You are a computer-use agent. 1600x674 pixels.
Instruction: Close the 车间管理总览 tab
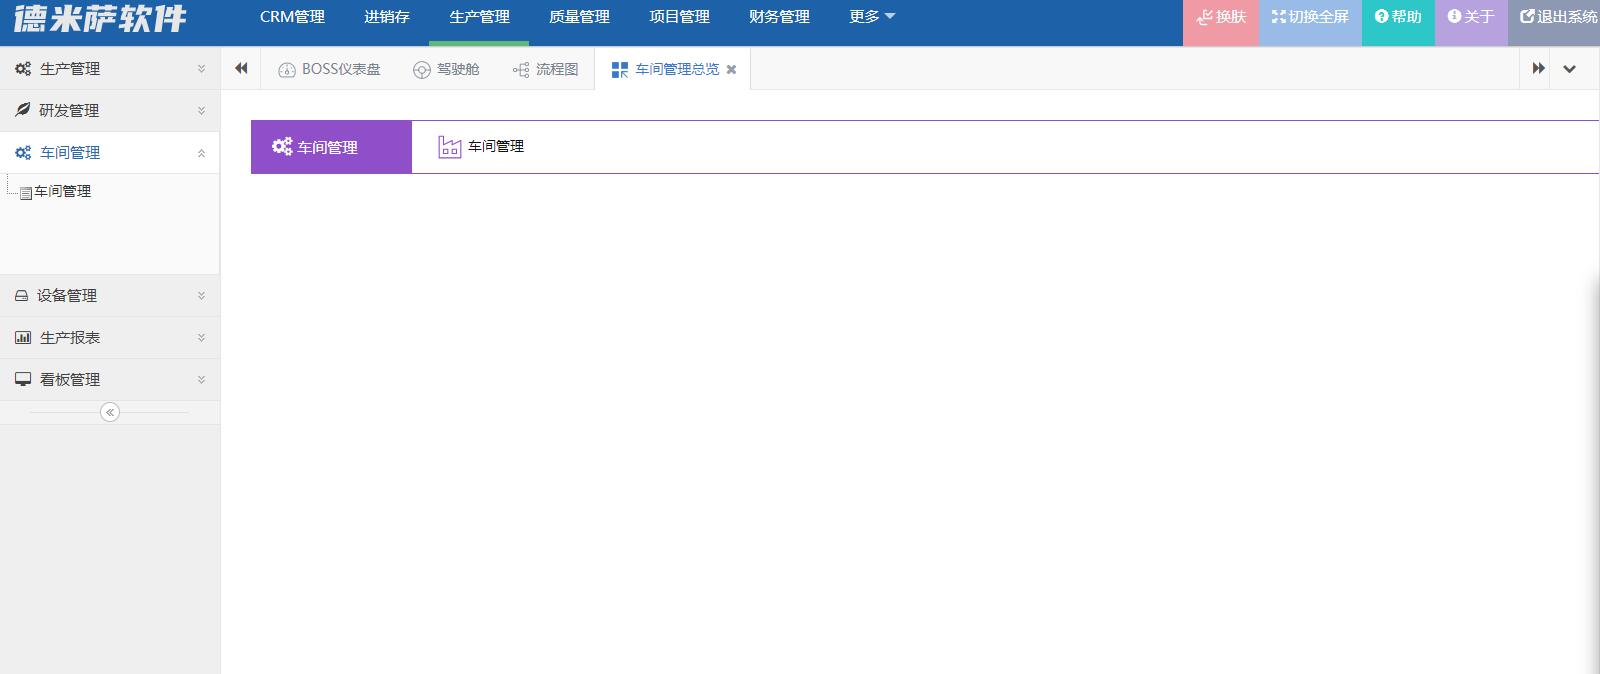click(x=731, y=70)
